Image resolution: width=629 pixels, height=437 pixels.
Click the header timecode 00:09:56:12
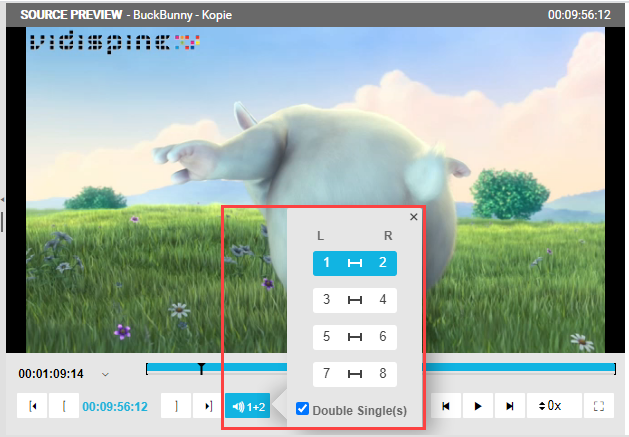click(x=579, y=15)
